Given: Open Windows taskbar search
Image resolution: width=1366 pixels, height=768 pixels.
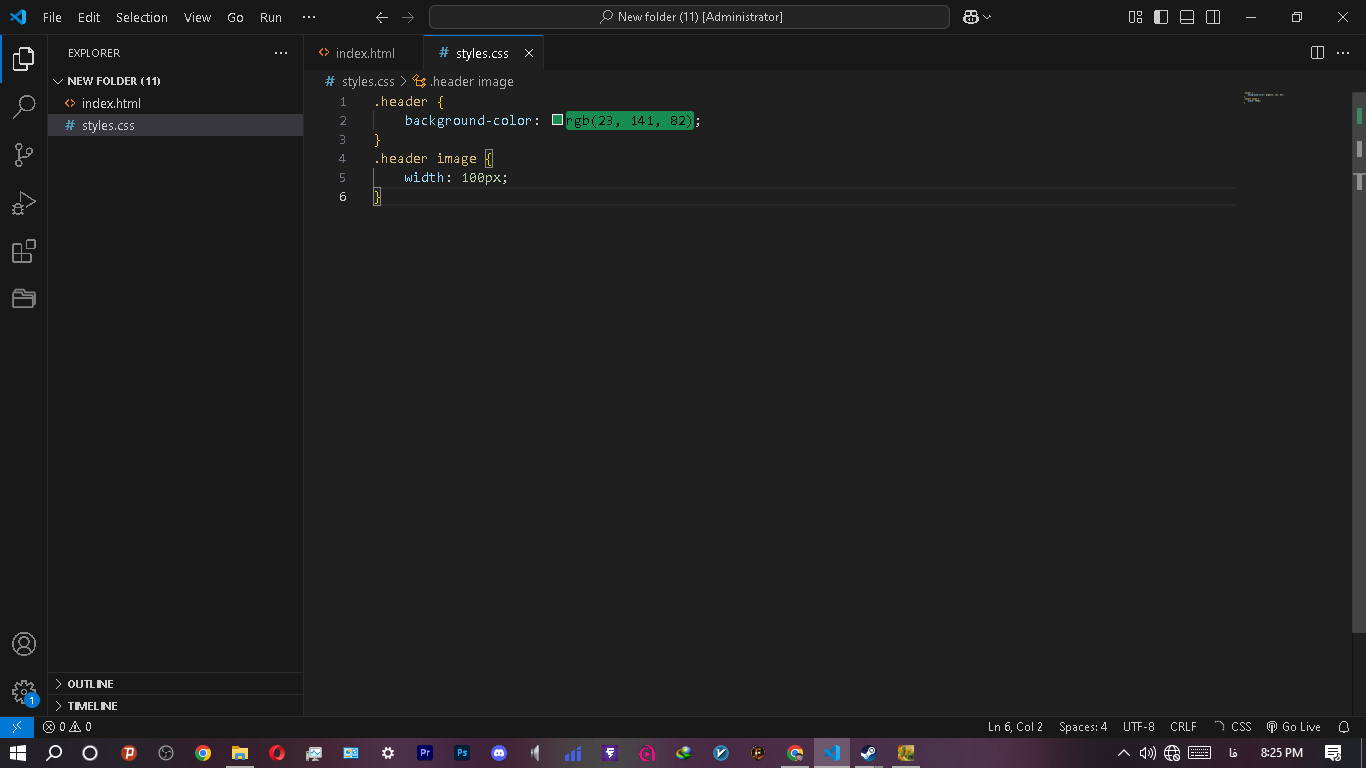Looking at the screenshot, I should pos(54,753).
